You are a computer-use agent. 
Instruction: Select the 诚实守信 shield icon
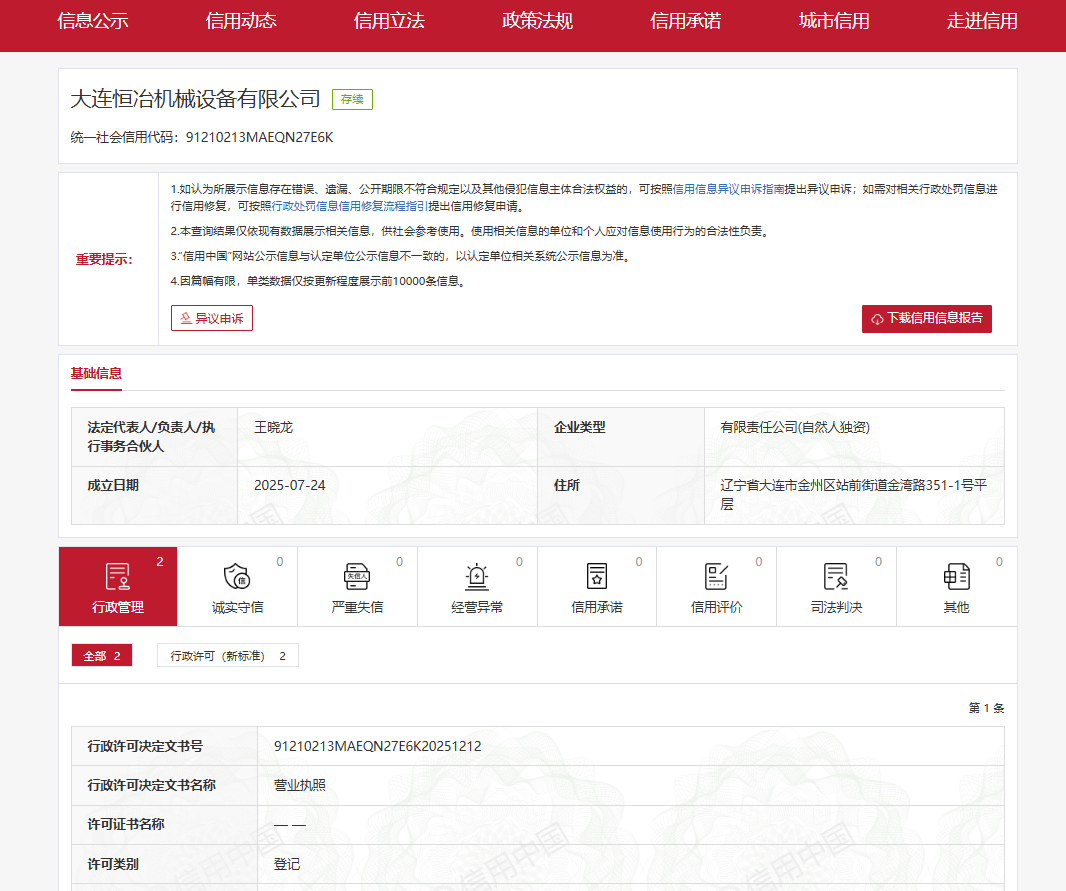tap(237, 577)
